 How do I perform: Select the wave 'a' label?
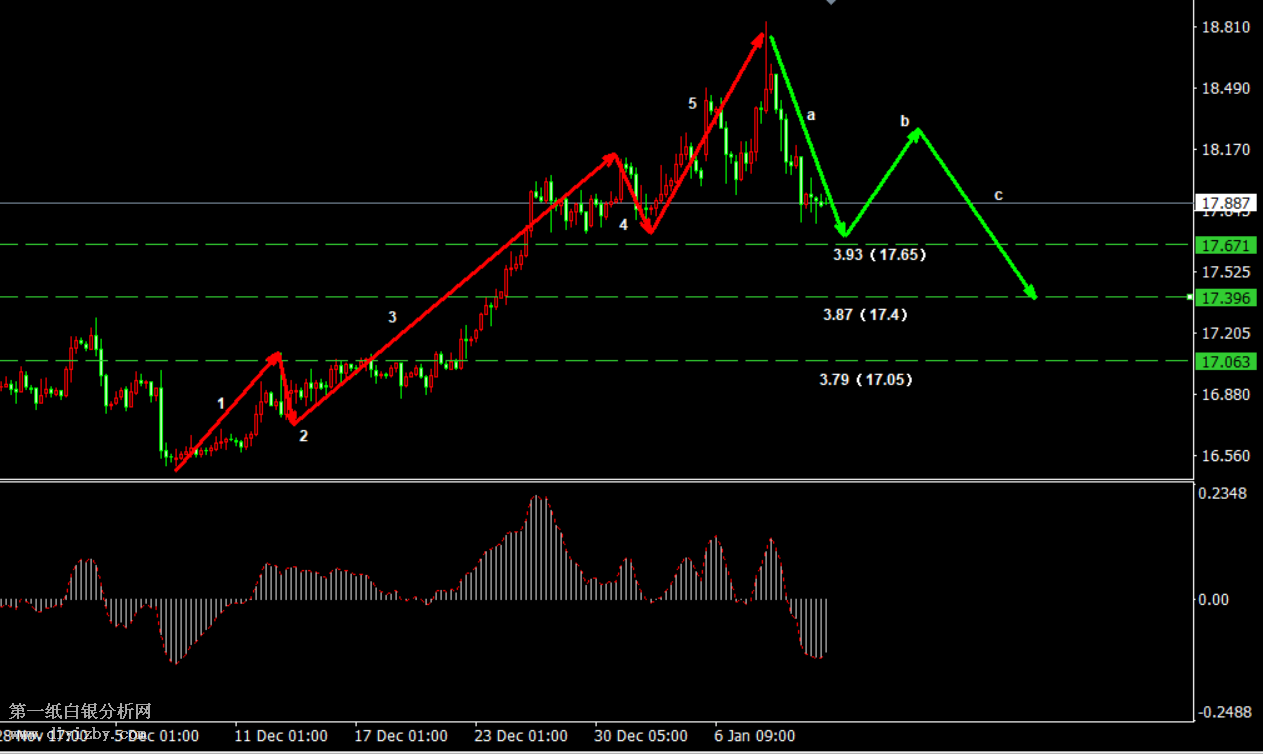[x=811, y=115]
